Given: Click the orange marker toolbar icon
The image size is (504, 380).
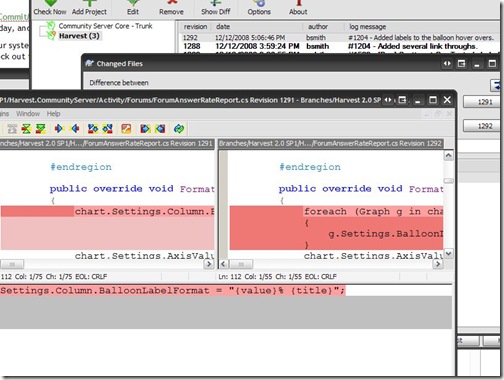Looking at the screenshot, I should pos(126,129).
